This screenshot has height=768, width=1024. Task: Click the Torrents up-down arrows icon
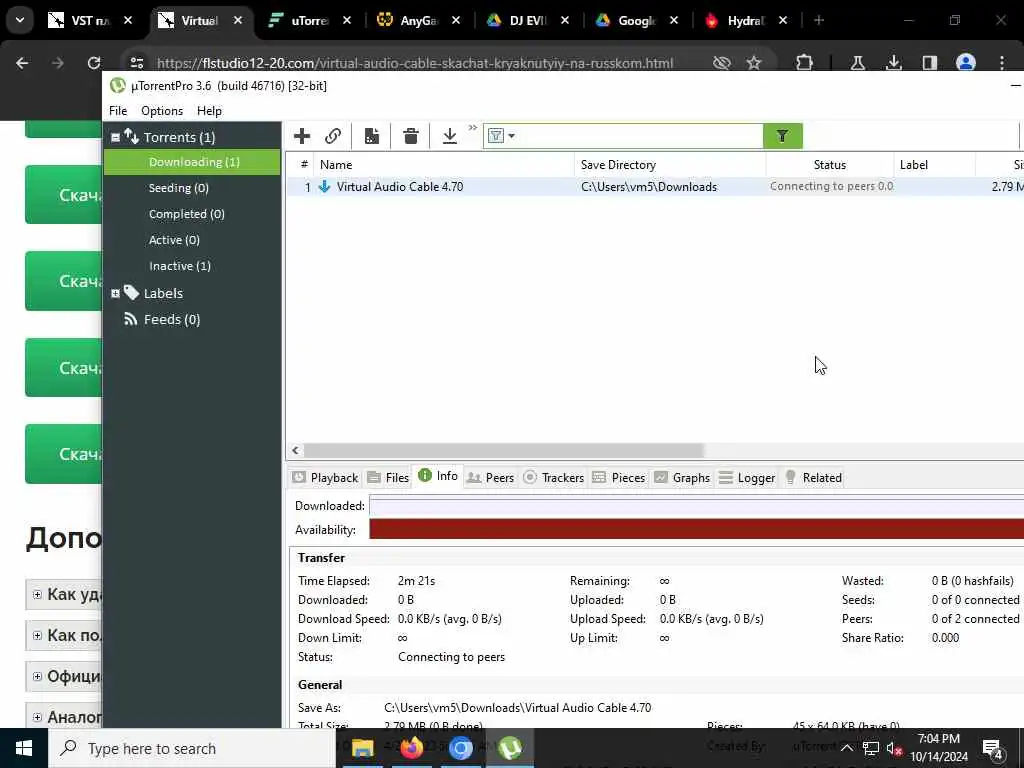point(131,136)
